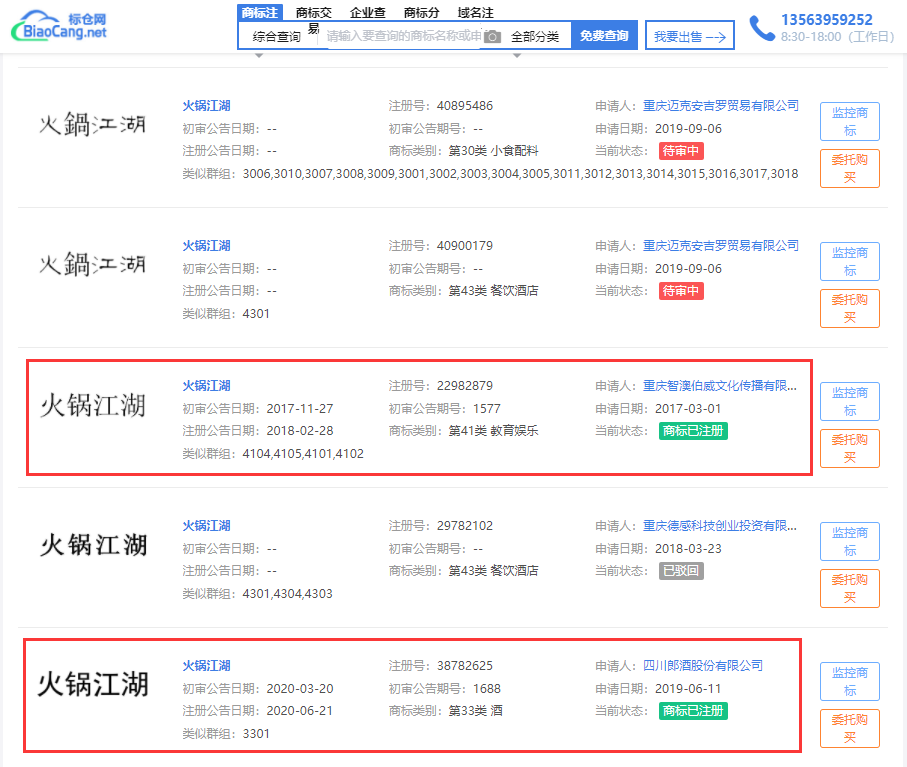Open the BiaoCang.net logo homepage
The image size is (907, 767).
point(60,26)
